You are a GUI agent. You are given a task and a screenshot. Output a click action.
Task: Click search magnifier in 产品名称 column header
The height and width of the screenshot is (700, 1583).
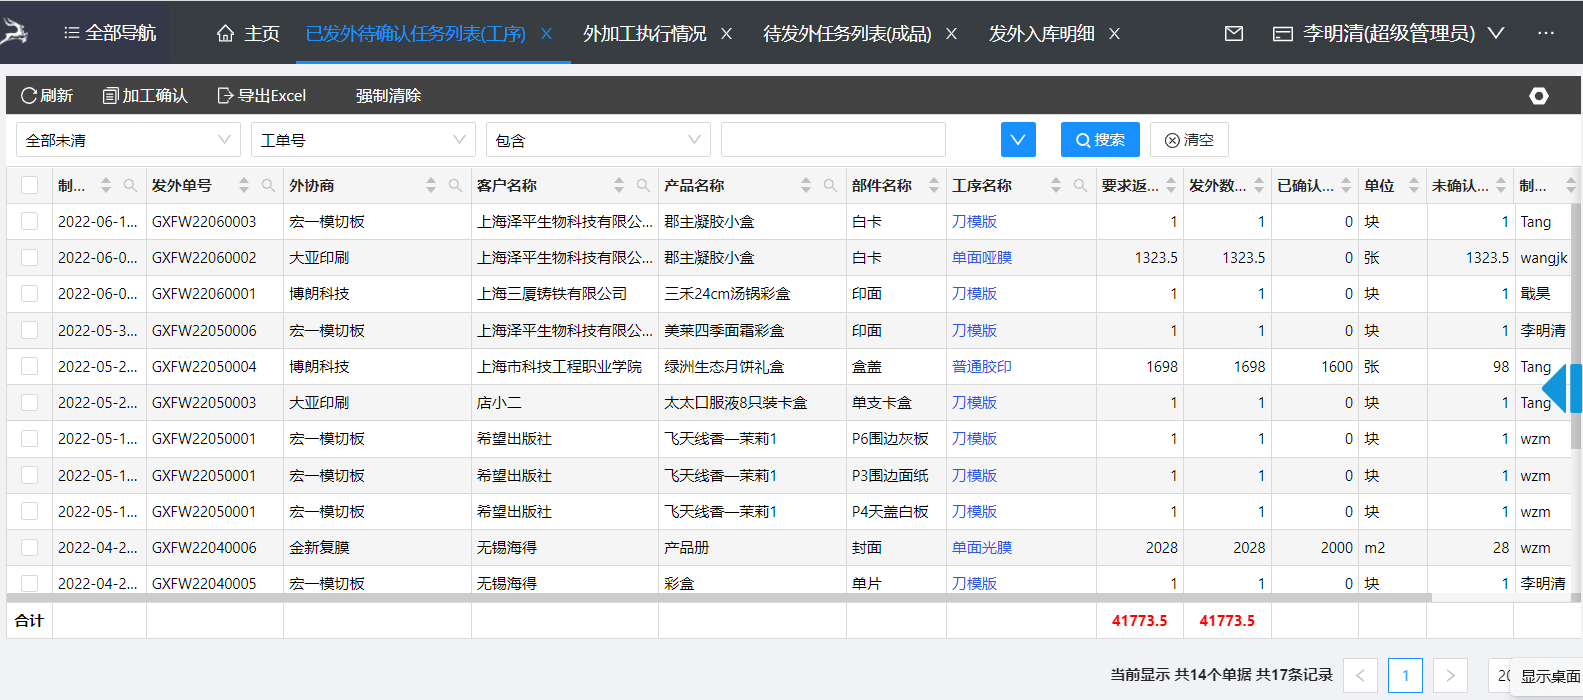coord(830,186)
